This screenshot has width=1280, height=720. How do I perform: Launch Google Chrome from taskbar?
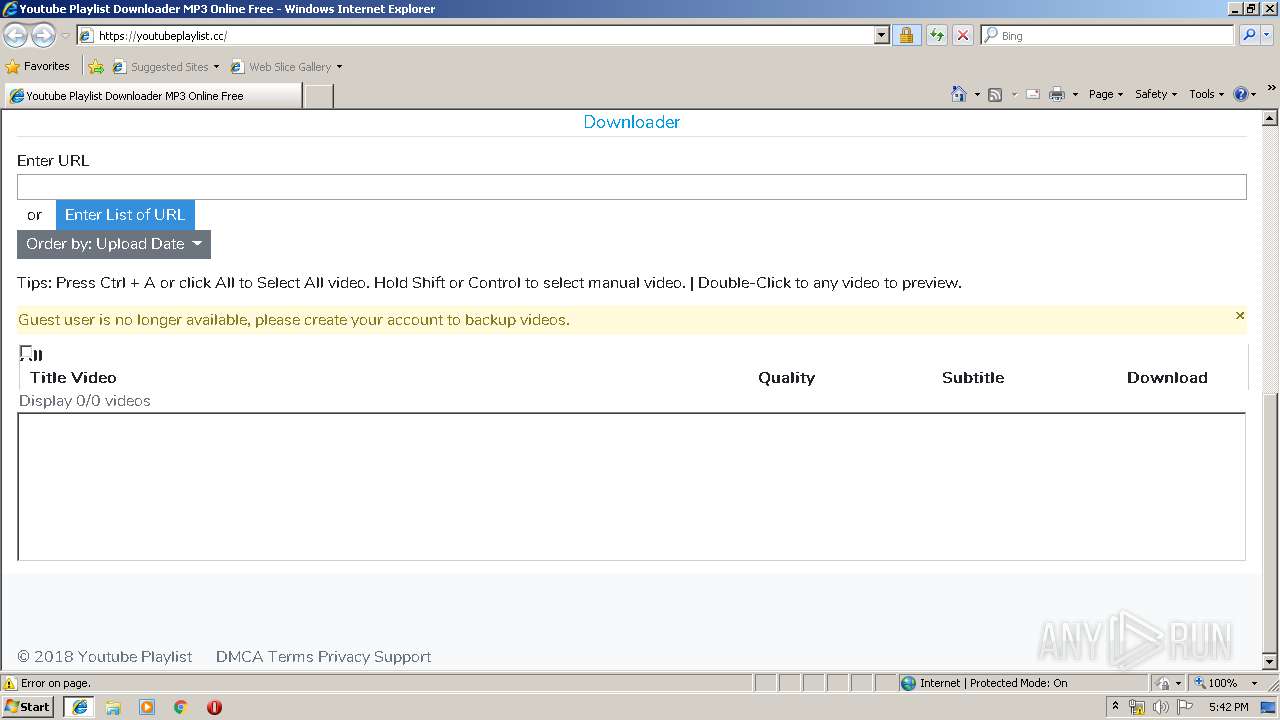click(x=181, y=707)
